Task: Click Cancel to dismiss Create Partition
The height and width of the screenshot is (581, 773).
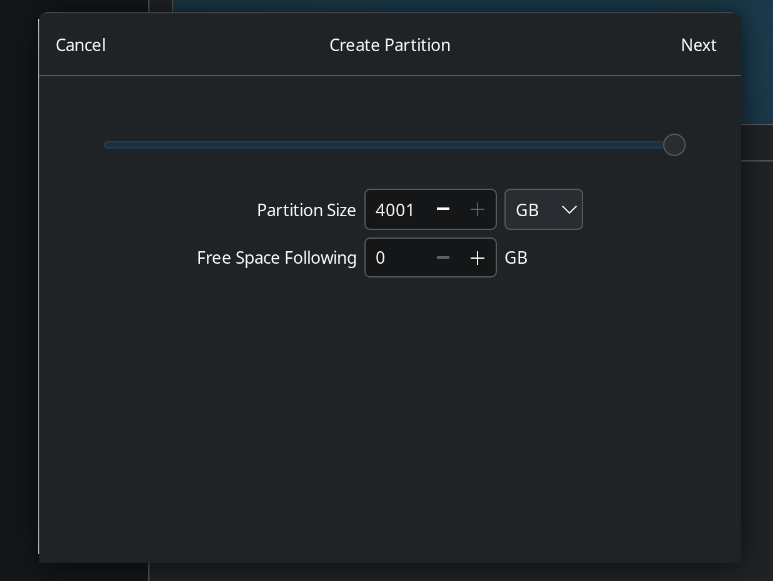Action: click(x=81, y=45)
